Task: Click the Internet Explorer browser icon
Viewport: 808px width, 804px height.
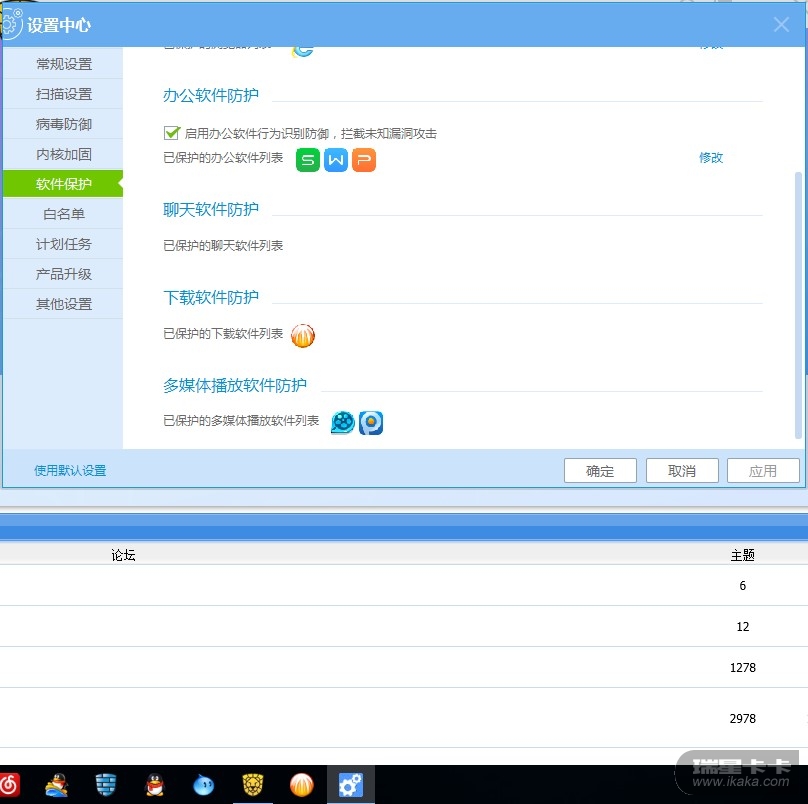Action: [x=302, y=50]
